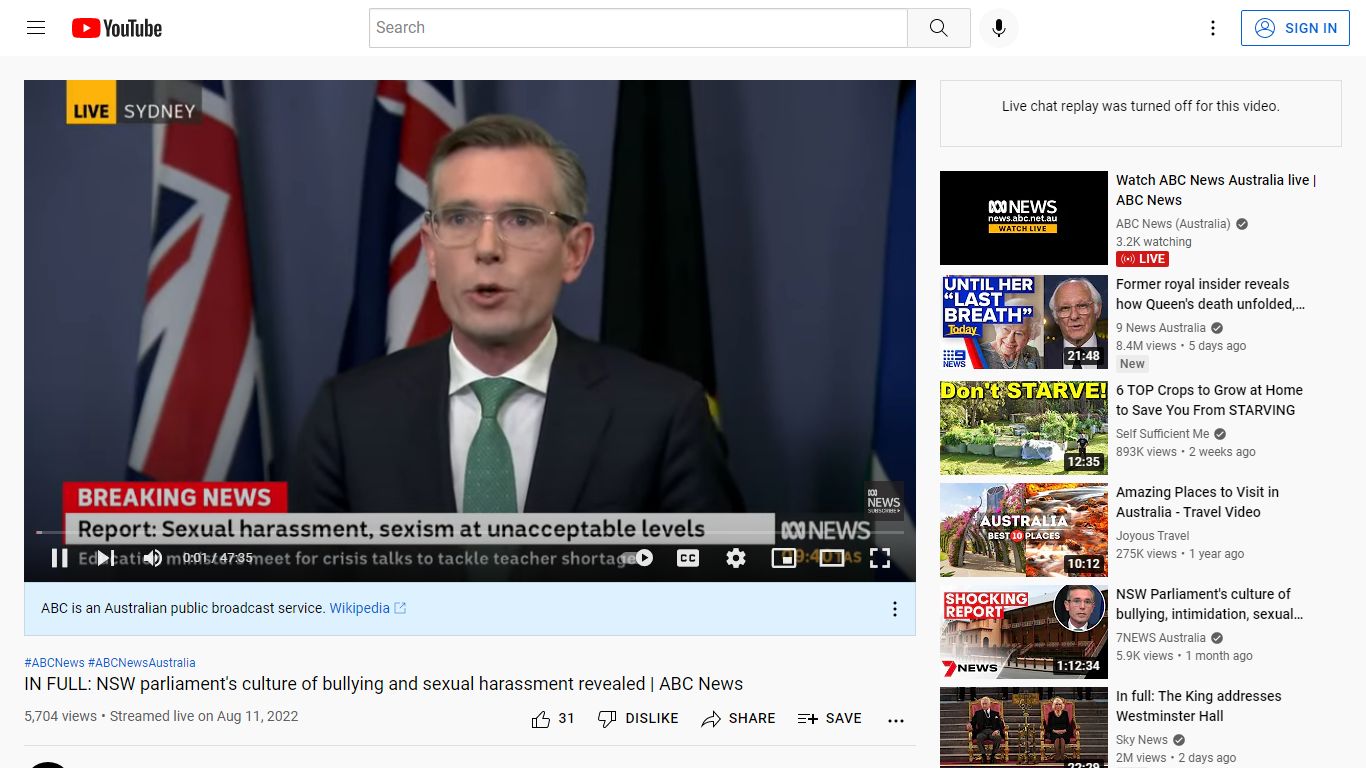The height and width of the screenshot is (768, 1366).
Task: Open the #ABCNews hashtag
Action: pyautogui.click(x=54, y=663)
